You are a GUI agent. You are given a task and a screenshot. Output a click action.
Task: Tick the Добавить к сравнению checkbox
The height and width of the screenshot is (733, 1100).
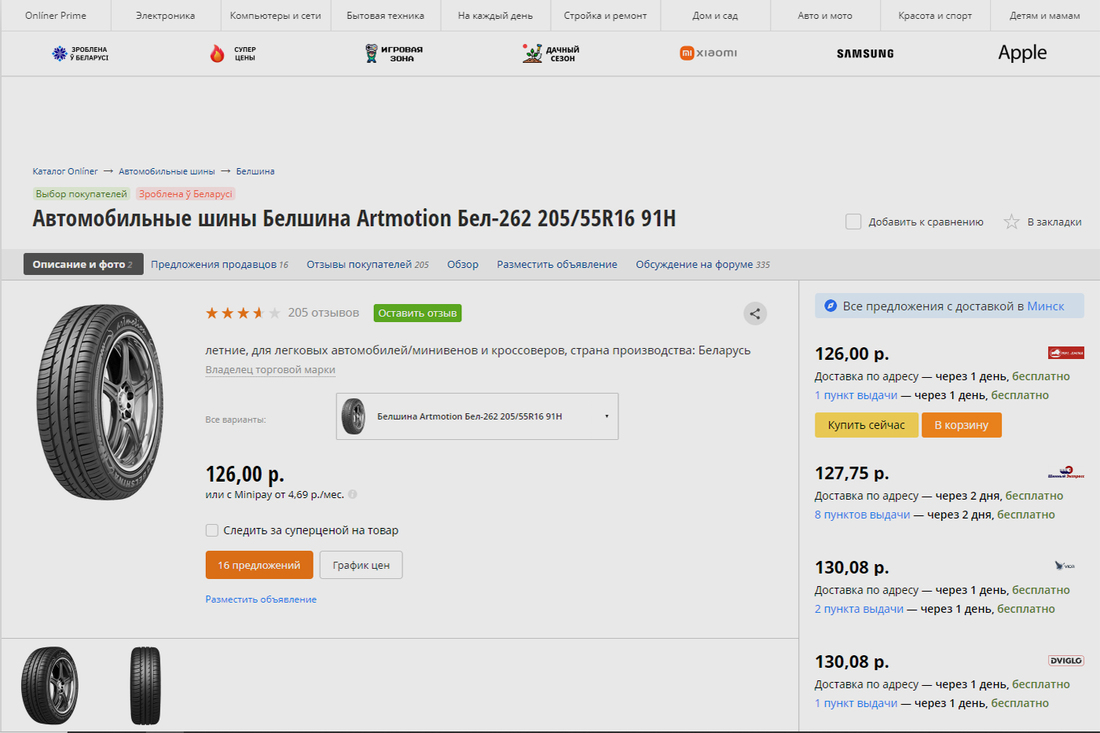pos(853,222)
